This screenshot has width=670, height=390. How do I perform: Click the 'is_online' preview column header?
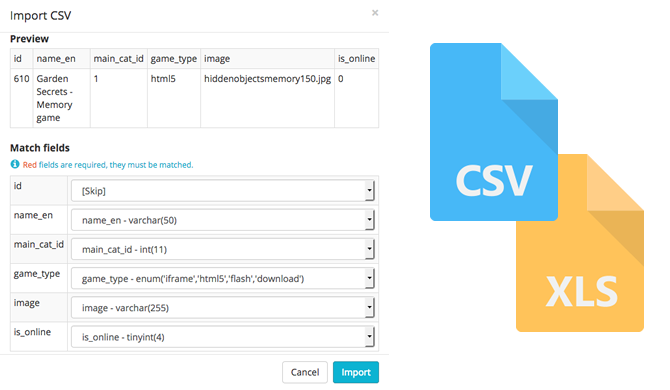356,59
